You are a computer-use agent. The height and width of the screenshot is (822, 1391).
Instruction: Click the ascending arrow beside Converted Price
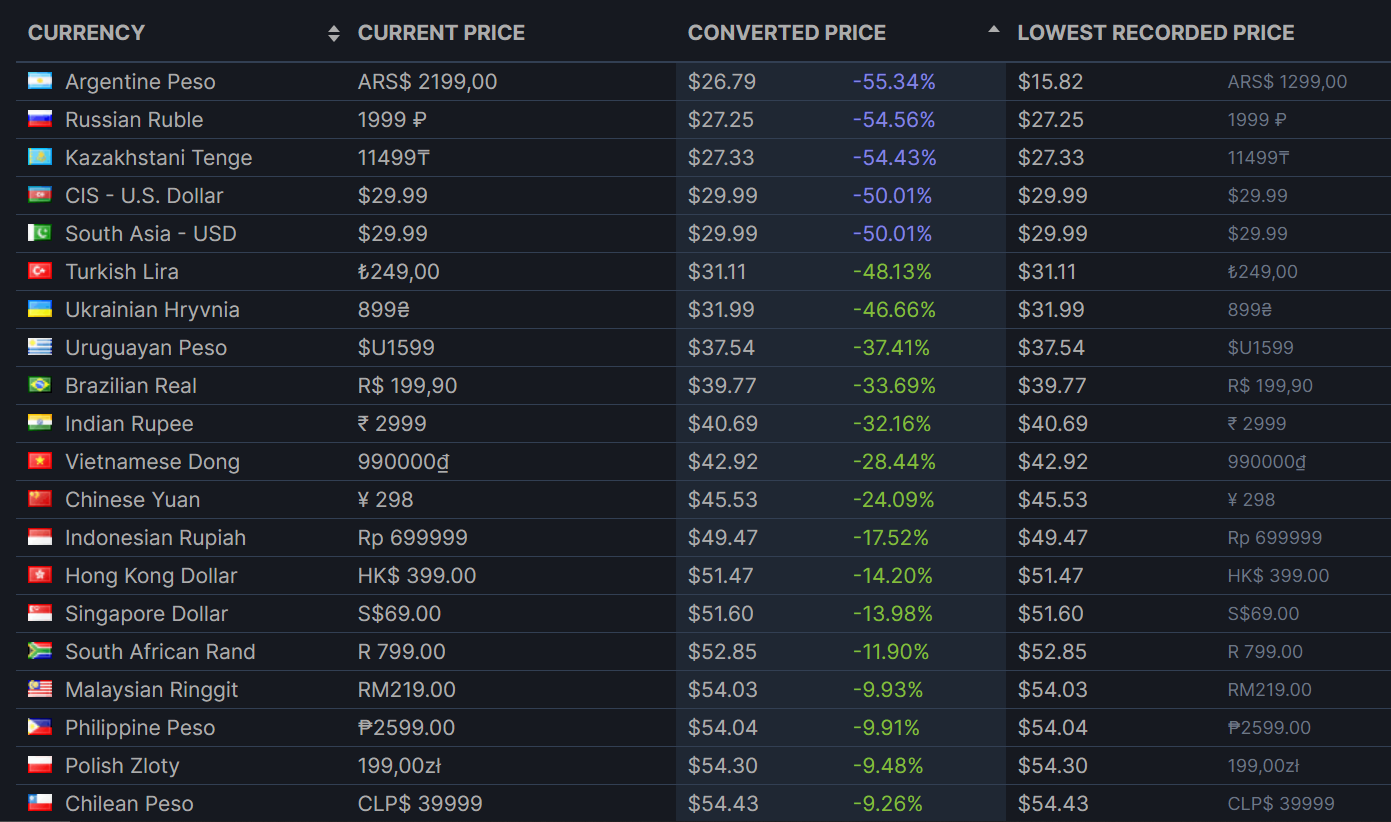(x=993, y=30)
